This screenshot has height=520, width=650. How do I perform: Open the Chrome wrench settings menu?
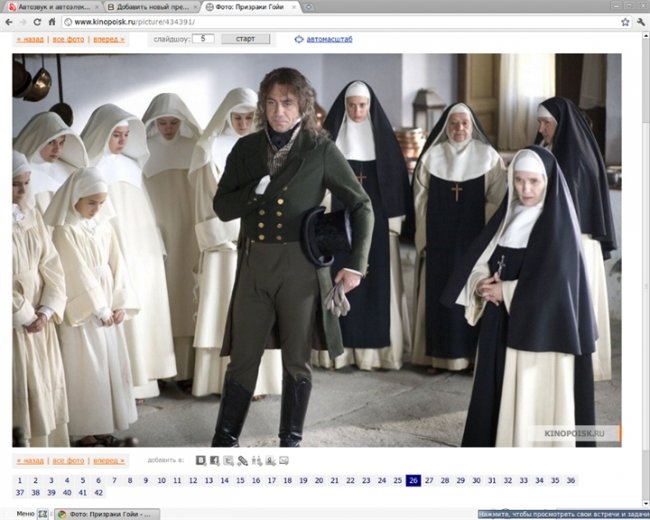pos(640,21)
